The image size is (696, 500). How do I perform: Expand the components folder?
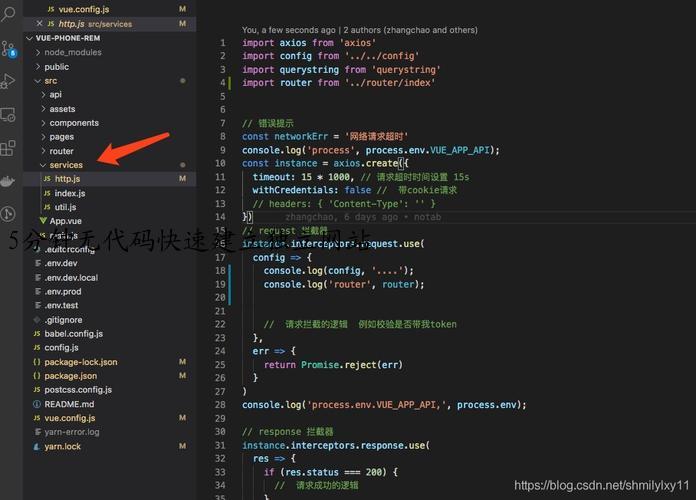(x=74, y=123)
